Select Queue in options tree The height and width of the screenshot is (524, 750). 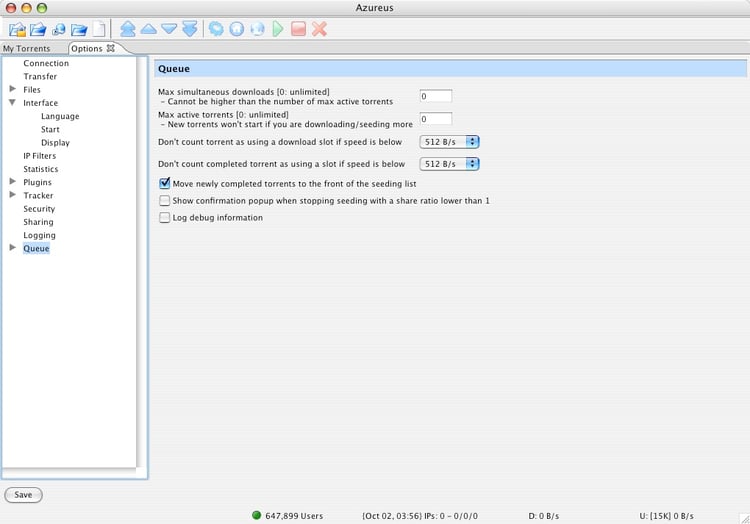[36, 248]
